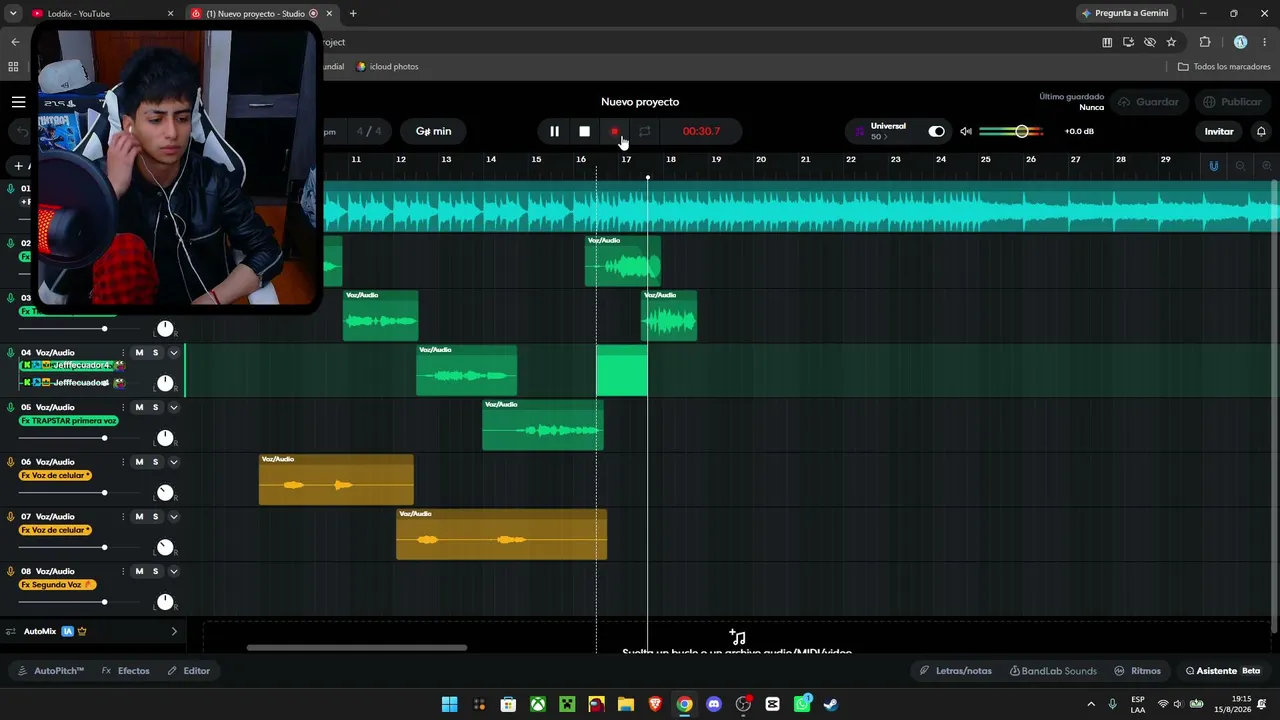This screenshot has width=1280, height=720.
Task: Pause playback with the pause button
Action: pyautogui.click(x=554, y=131)
